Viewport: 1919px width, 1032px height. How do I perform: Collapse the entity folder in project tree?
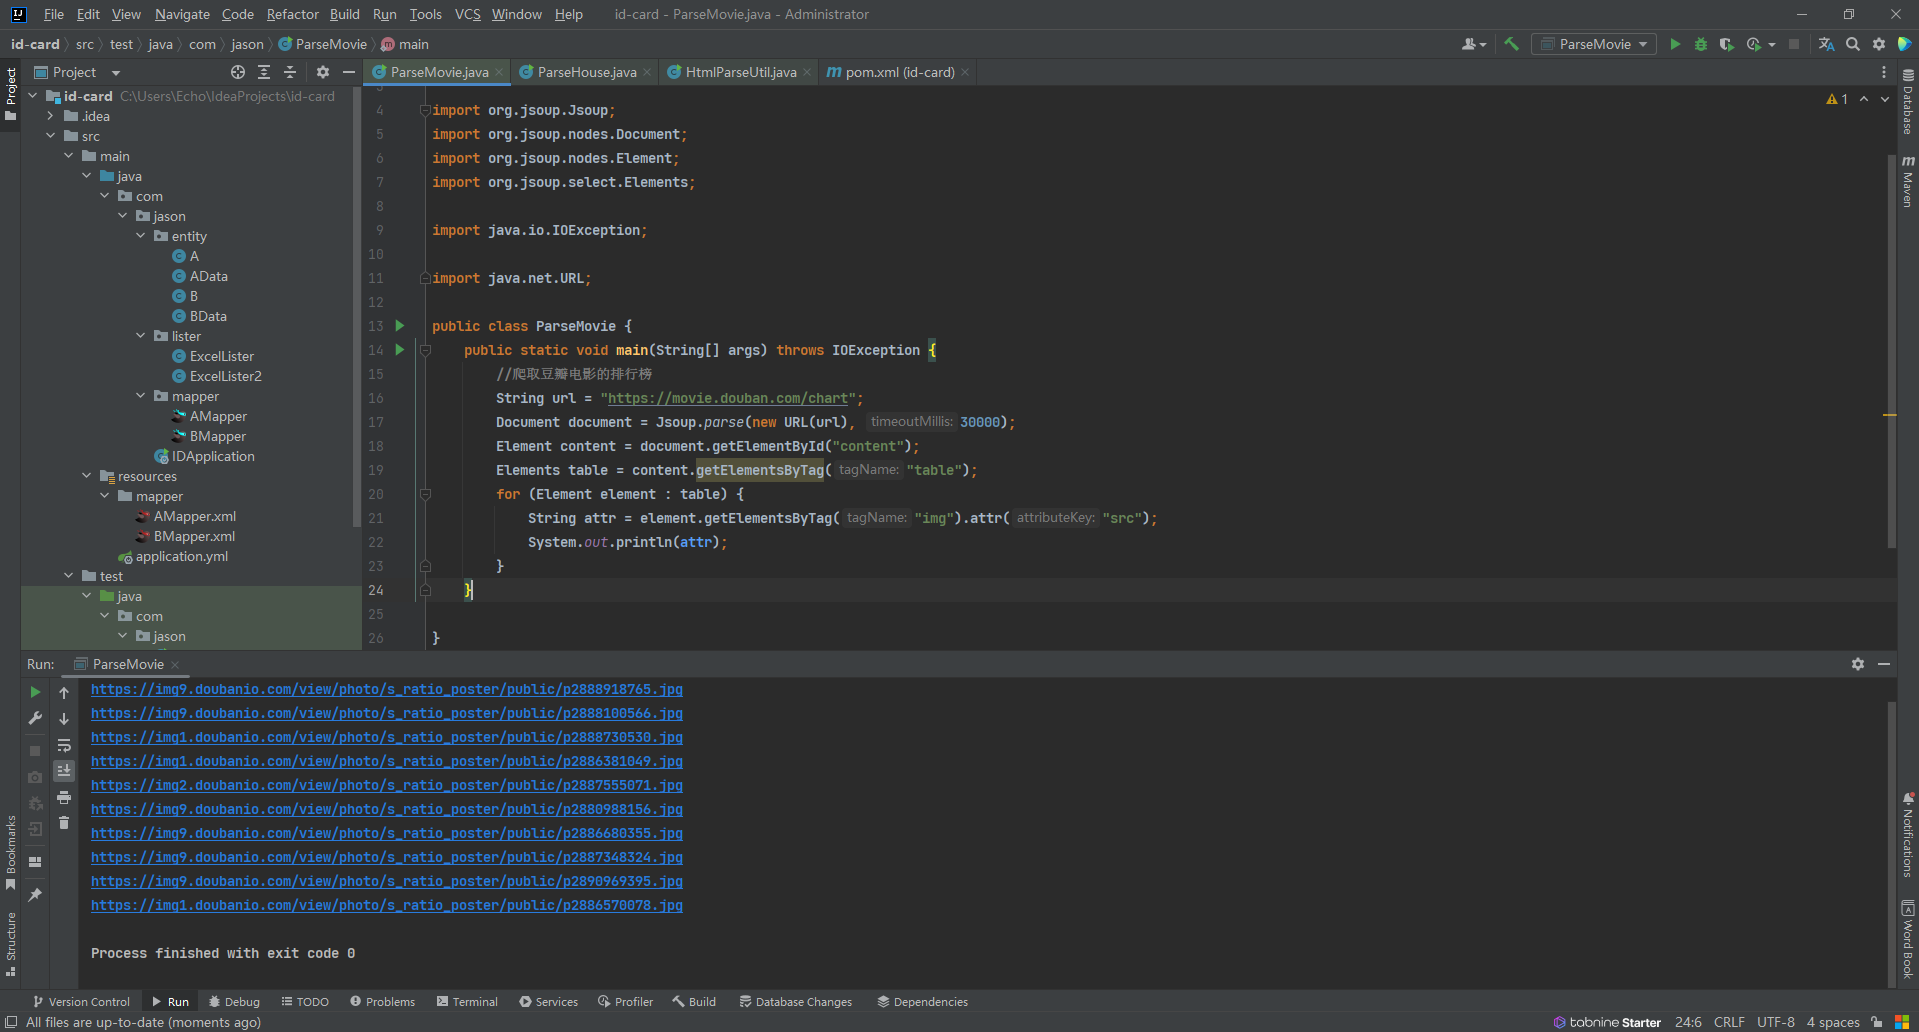[x=141, y=236]
